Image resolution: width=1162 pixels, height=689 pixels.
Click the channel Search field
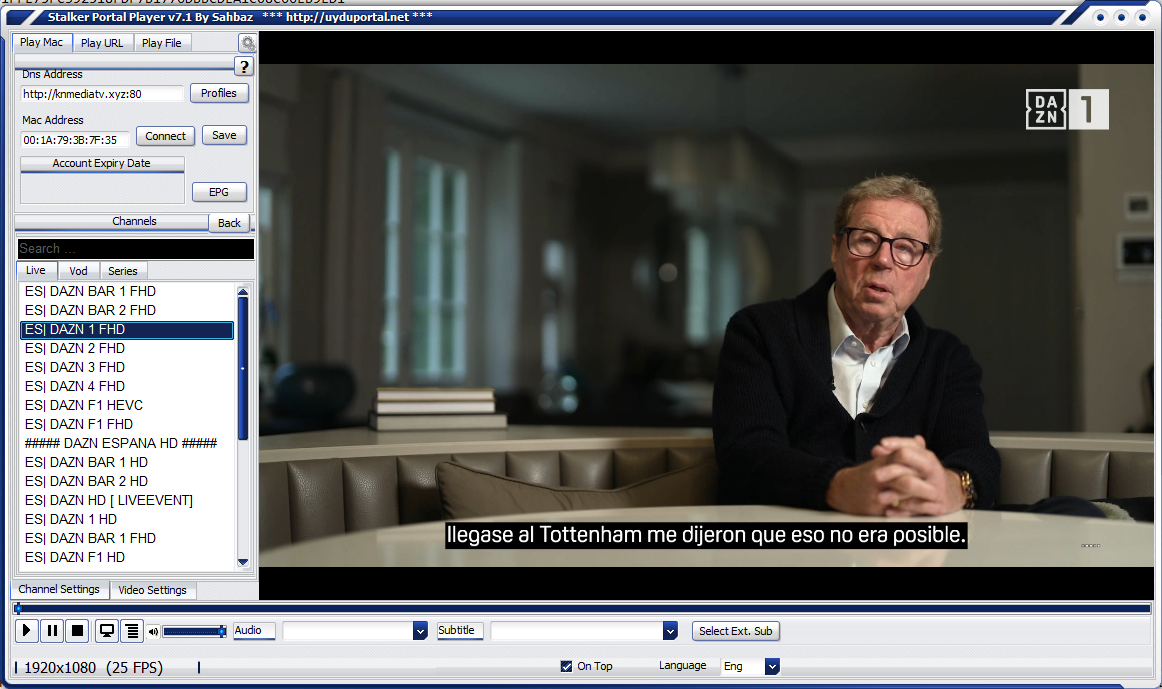(x=135, y=249)
